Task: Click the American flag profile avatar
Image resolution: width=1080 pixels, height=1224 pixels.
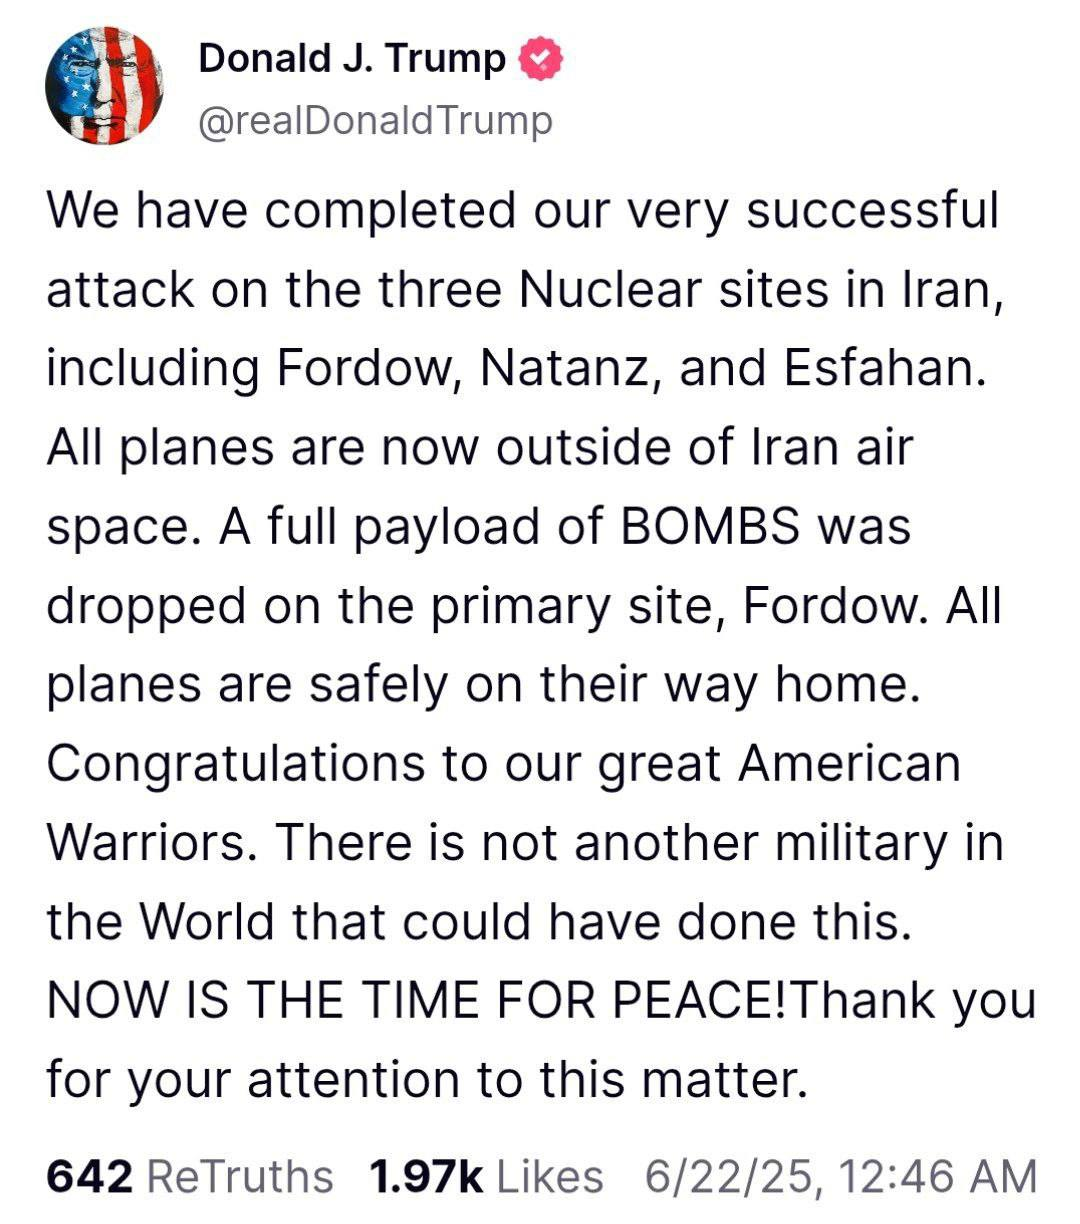Action: click(104, 85)
